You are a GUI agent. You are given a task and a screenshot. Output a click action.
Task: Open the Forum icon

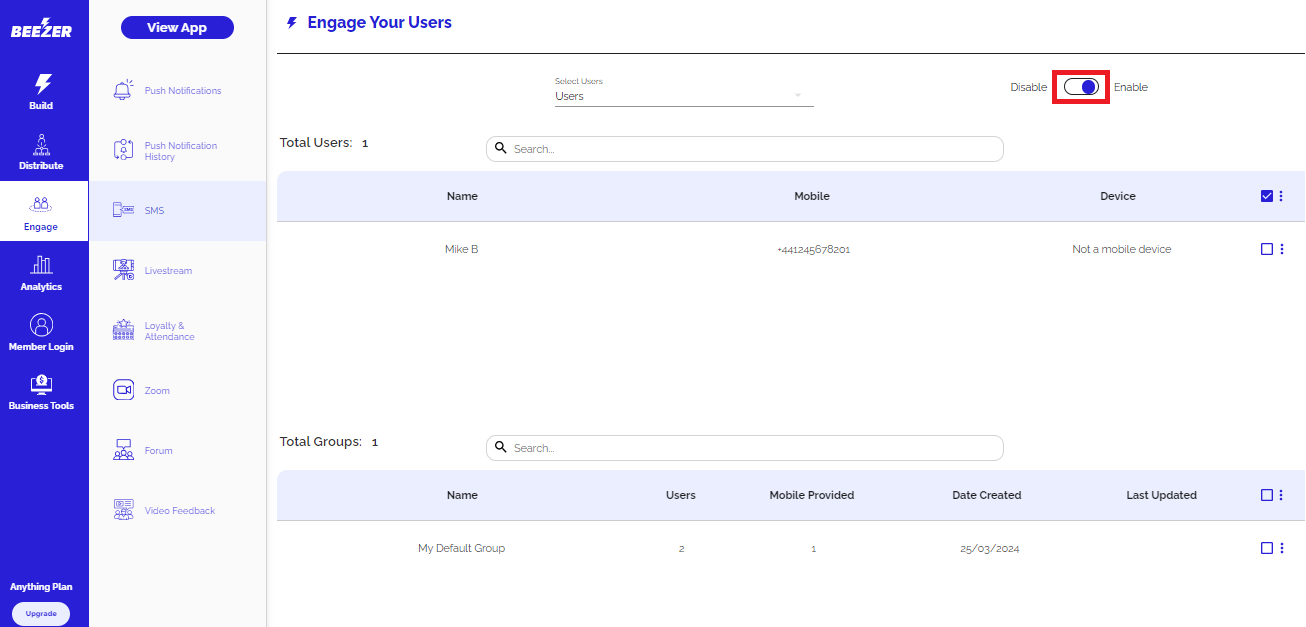124,450
